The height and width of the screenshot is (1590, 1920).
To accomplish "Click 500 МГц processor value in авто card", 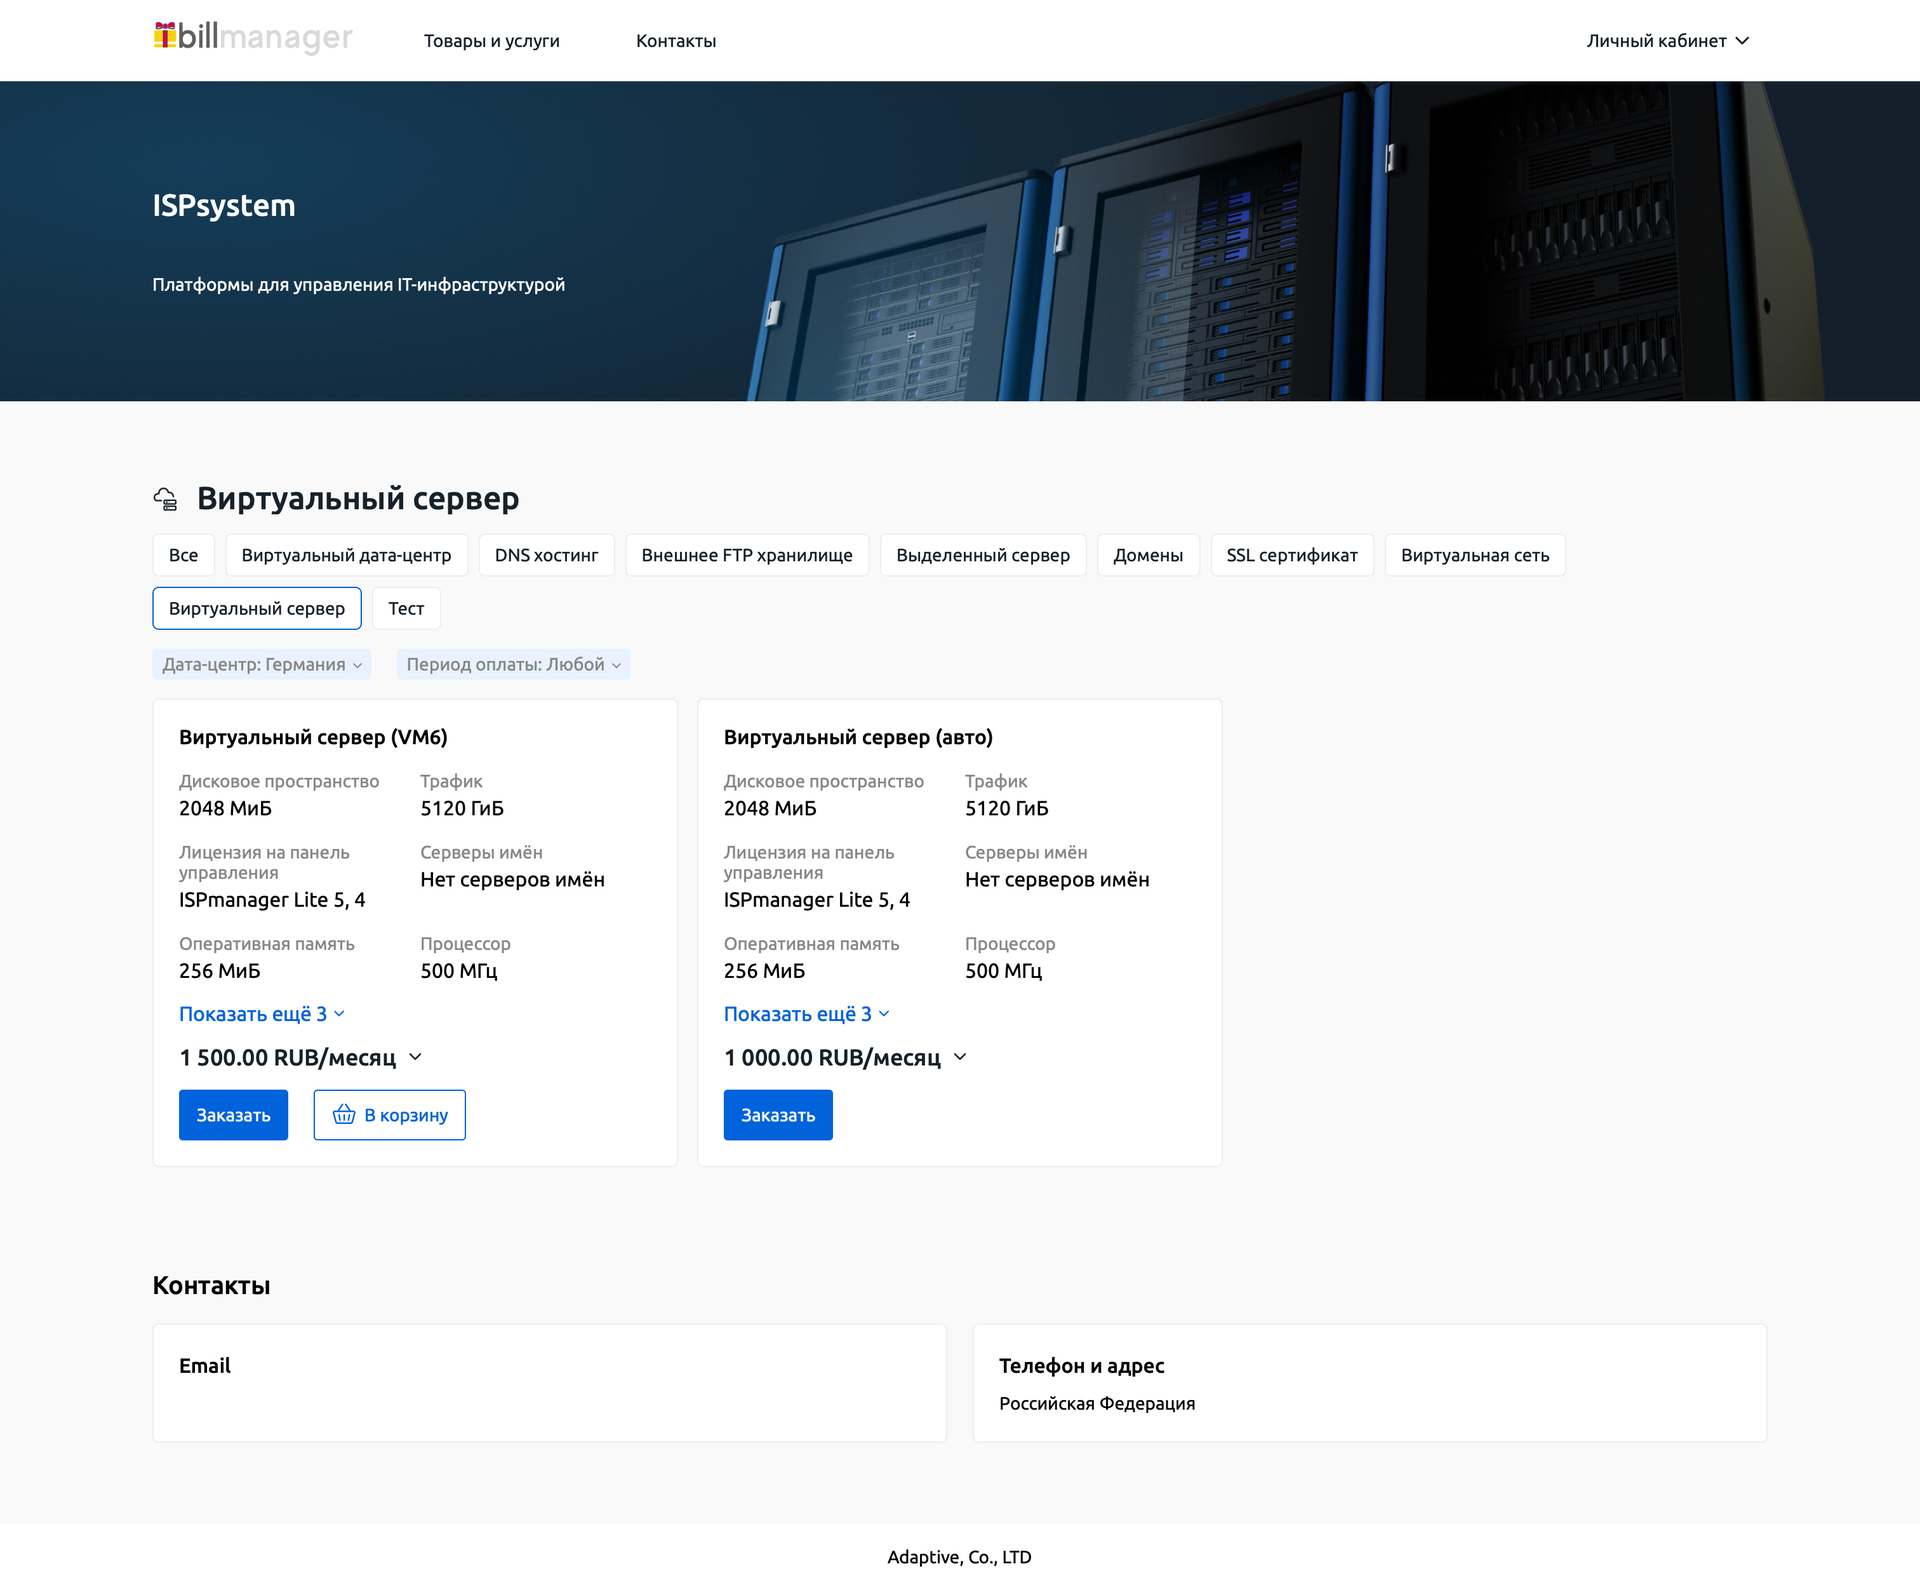I will click(x=1004, y=971).
